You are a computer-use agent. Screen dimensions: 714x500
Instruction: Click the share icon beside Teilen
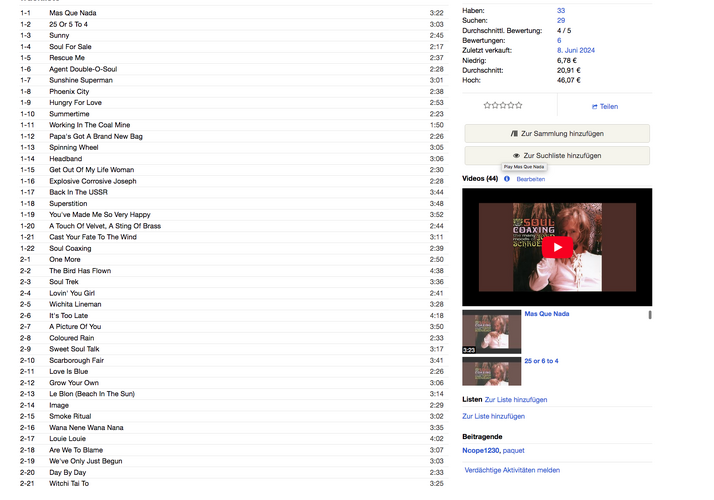[x=594, y=107]
